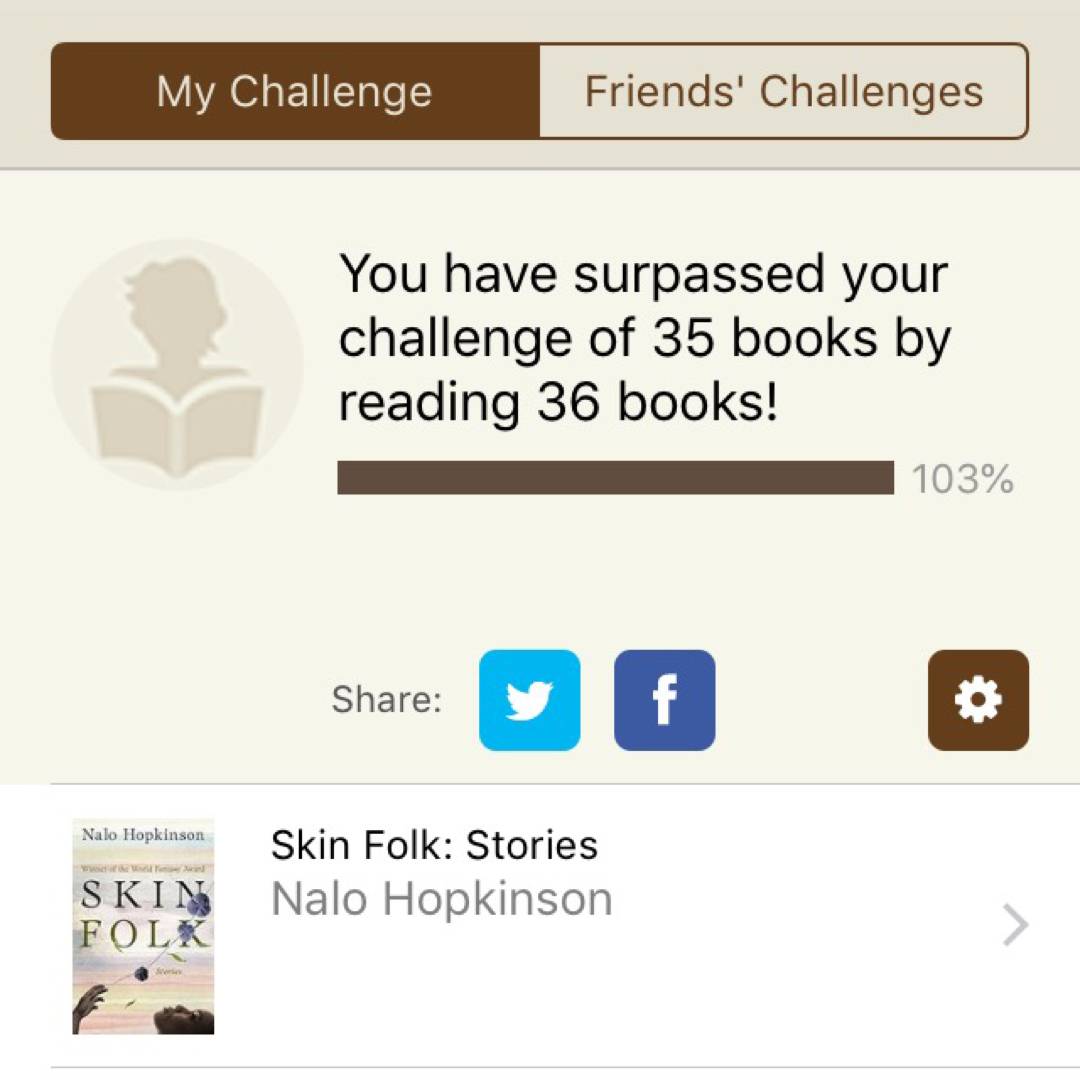This screenshot has height=1080, width=1080.
Task: Open the Skin Folk book cover thumbnail
Action: point(143,926)
